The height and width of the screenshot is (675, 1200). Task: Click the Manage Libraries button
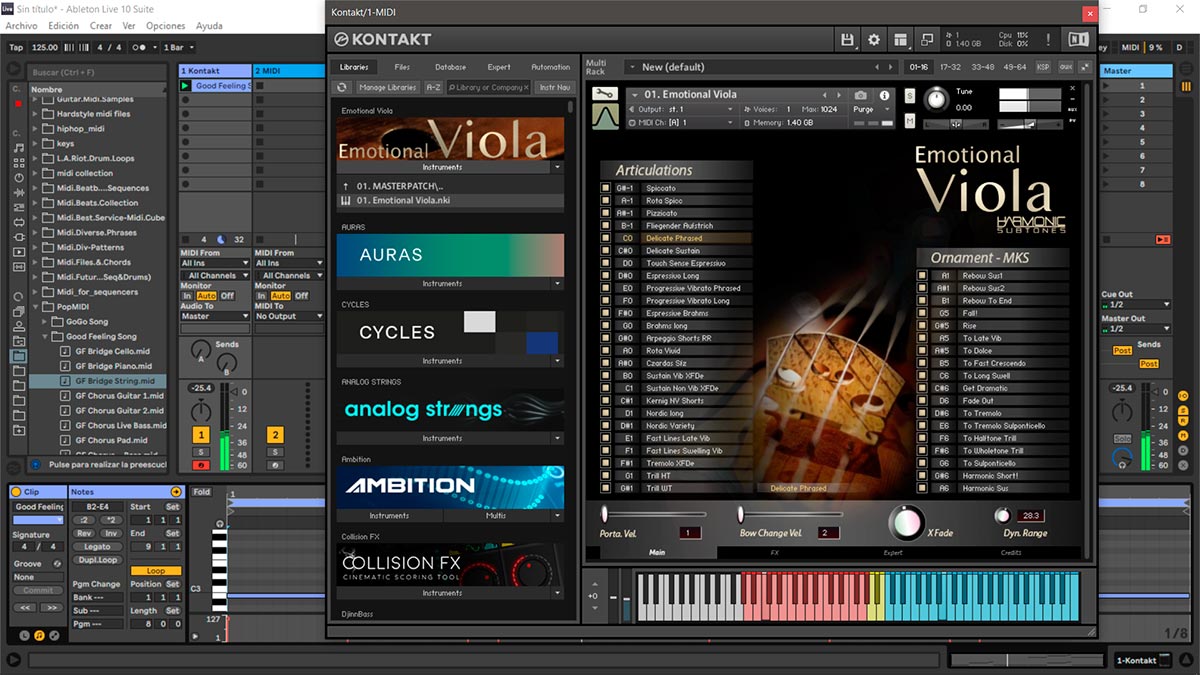click(x=387, y=87)
